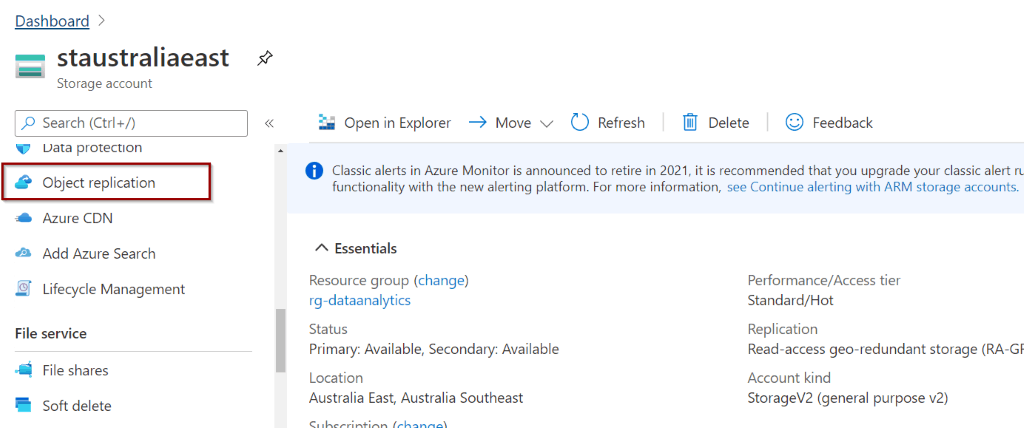This screenshot has height=428, width=1024.
Task: Select the staustraliaeast title text
Action: pyautogui.click(x=143, y=58)
